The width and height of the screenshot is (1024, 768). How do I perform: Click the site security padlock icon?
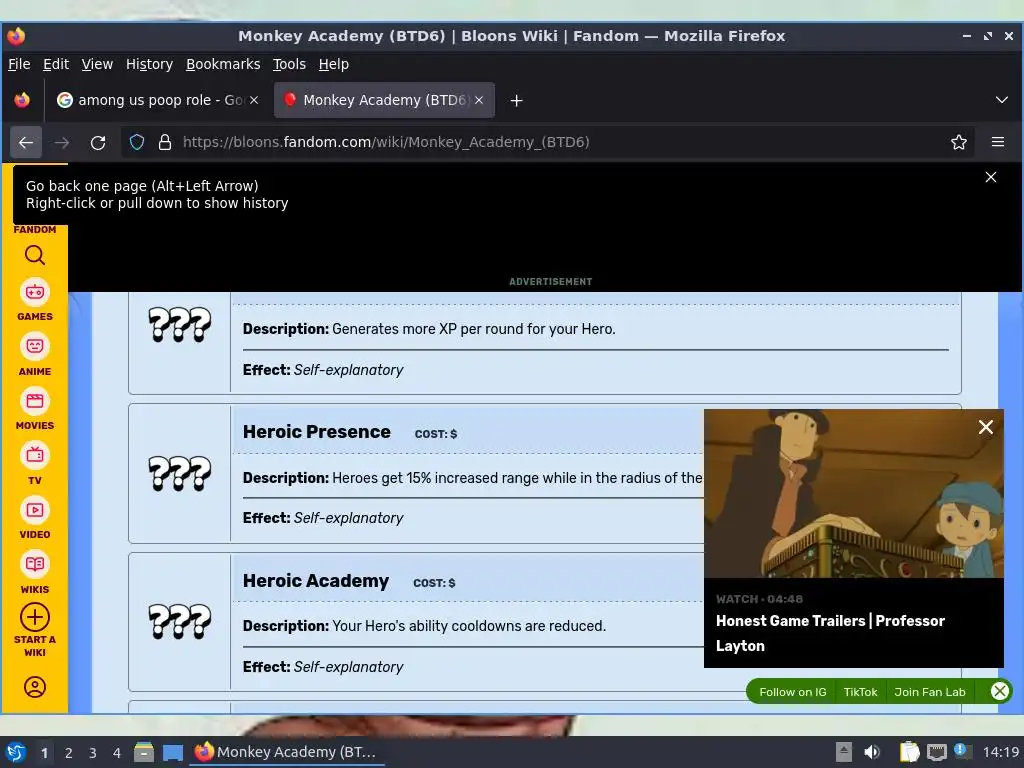(165, 142)
